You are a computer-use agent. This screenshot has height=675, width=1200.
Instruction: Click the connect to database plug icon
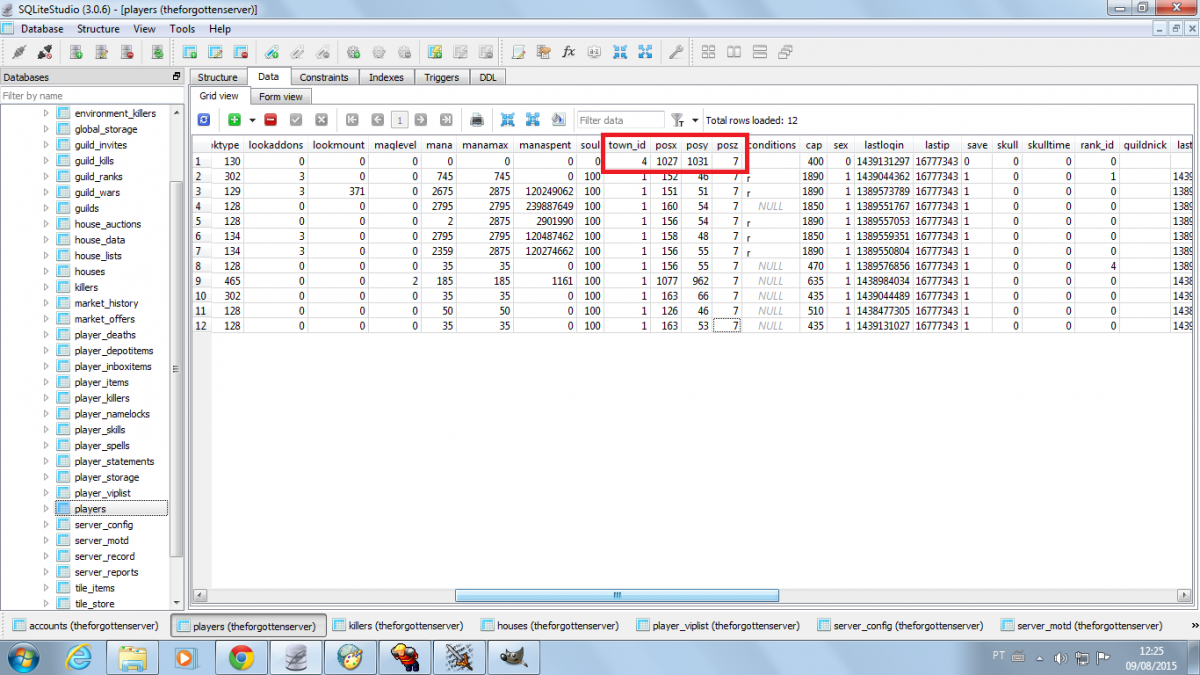pyautogui.click(x=19, y=52)
